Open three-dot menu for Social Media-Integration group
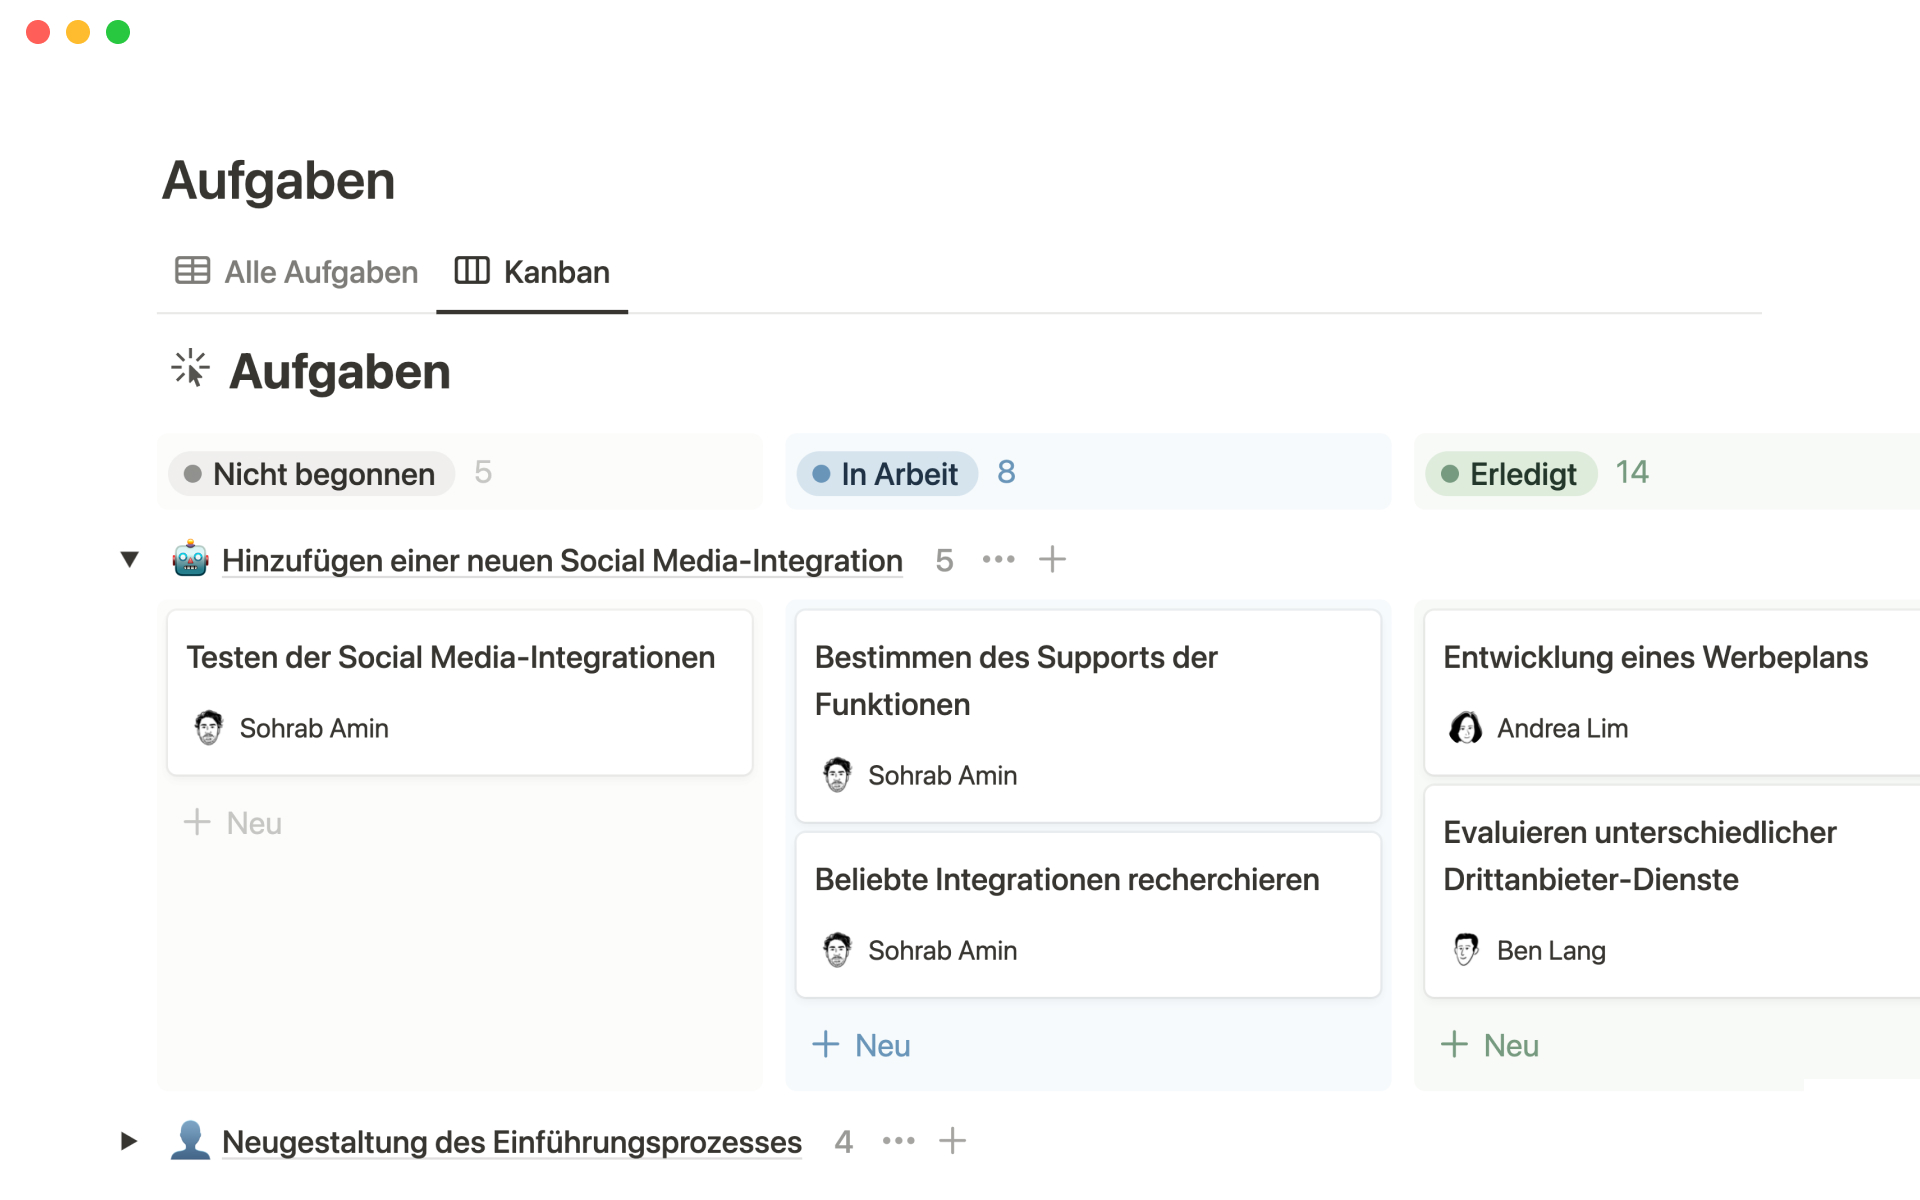This screenshot has height=1200, width=1920. pos(998,560)
